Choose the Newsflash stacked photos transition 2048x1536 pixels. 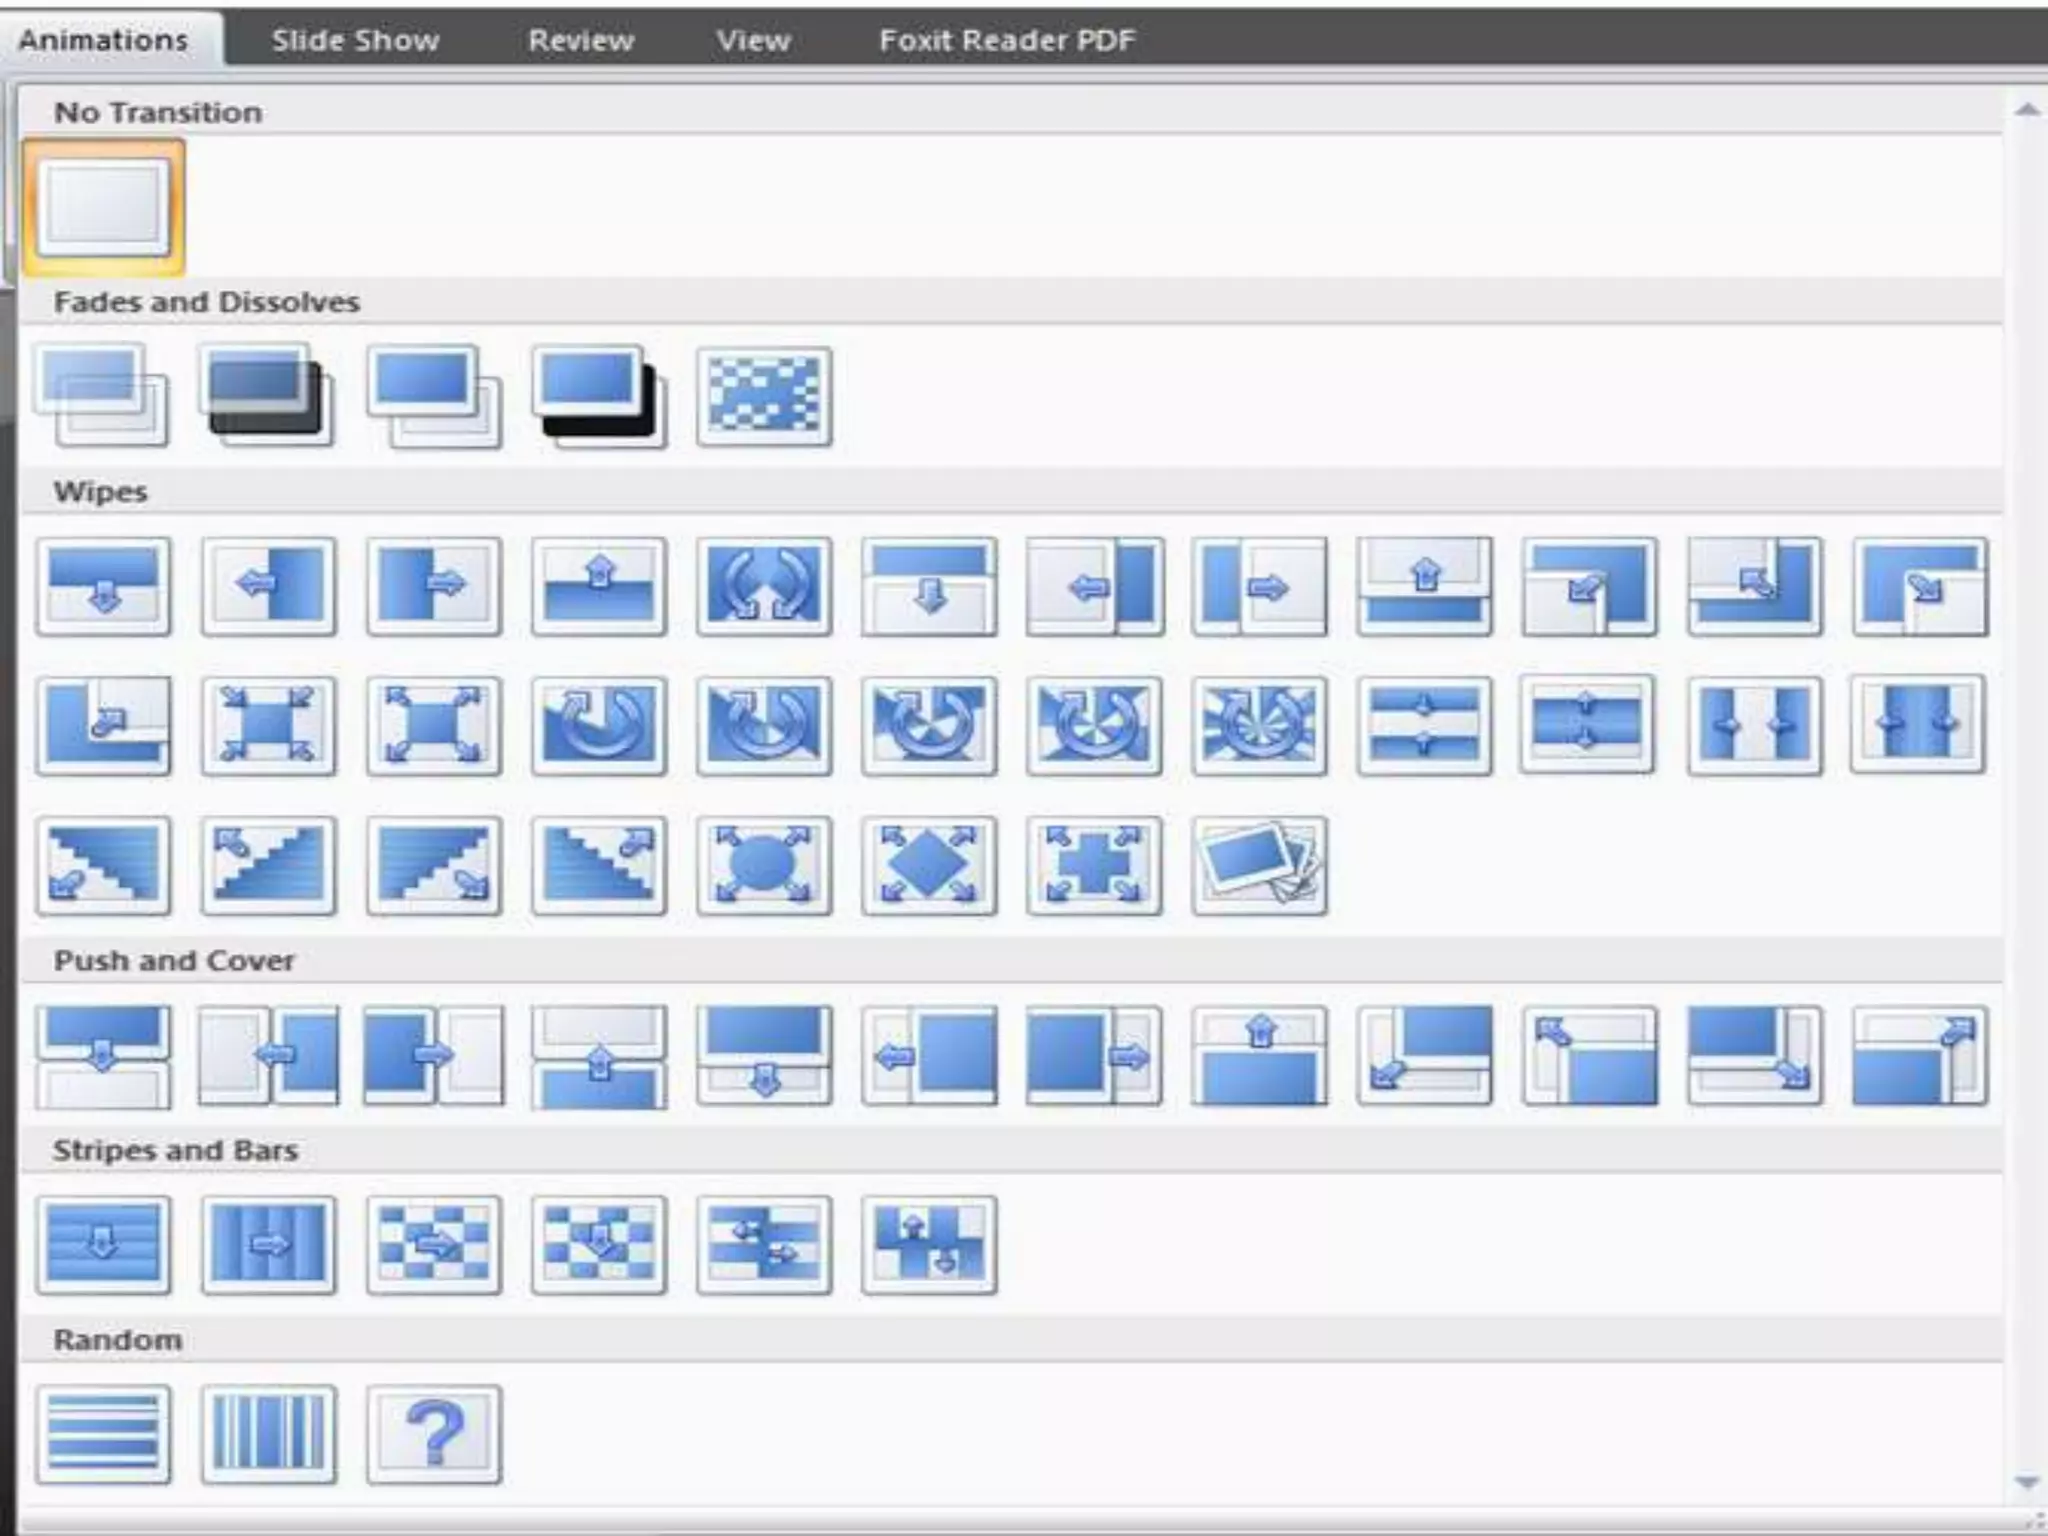[1258, 865]
